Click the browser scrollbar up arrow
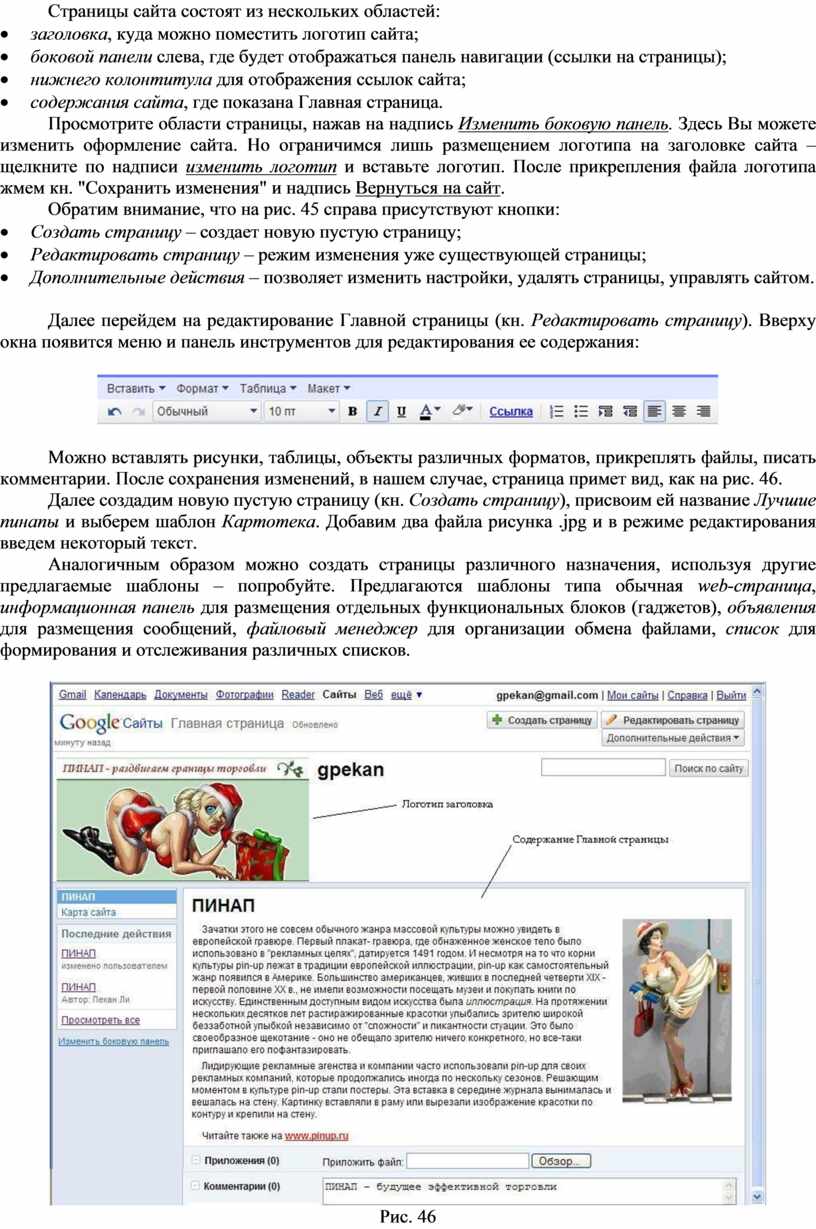Viewport: 816px width, 1229px height. (x=757, y=690)
